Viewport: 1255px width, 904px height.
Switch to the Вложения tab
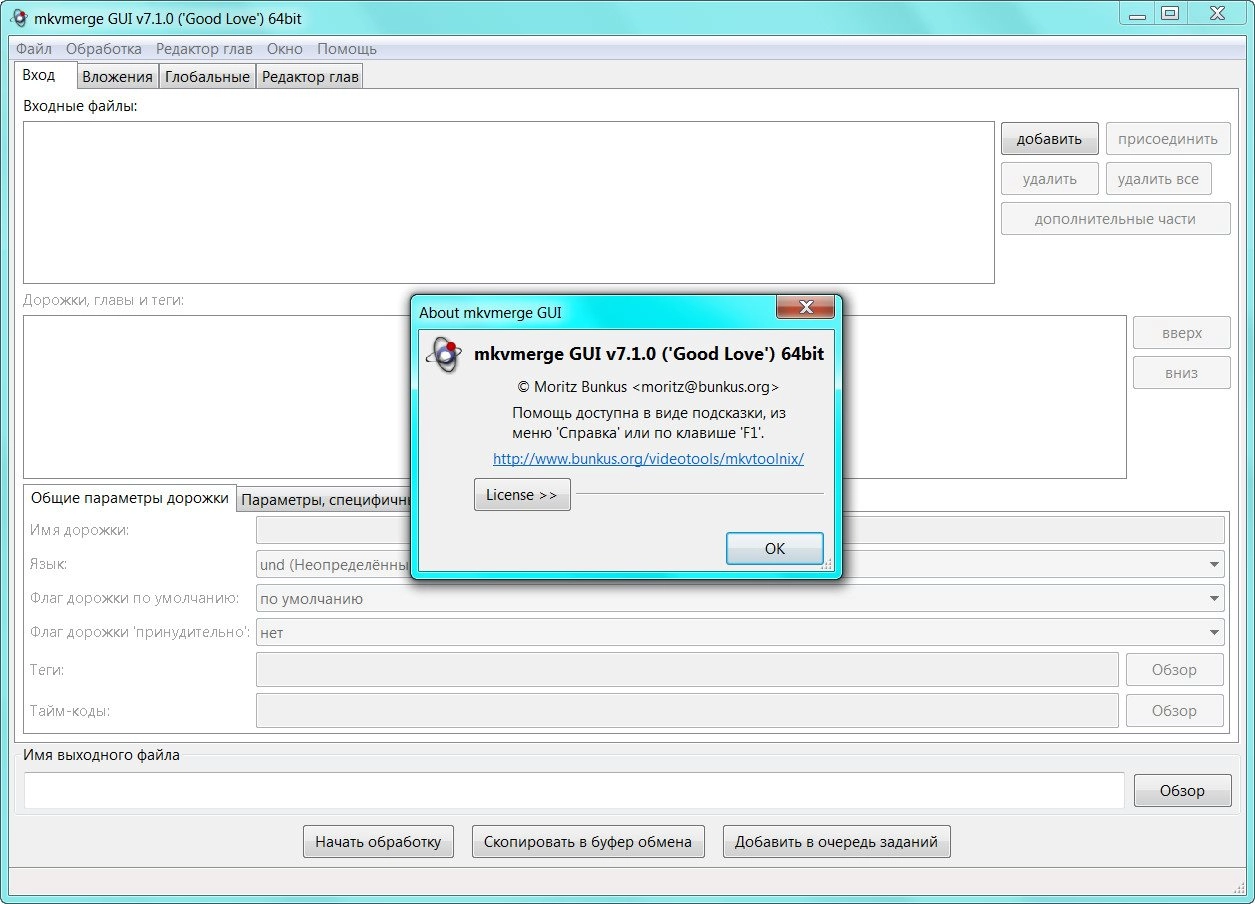pos(117,77)
